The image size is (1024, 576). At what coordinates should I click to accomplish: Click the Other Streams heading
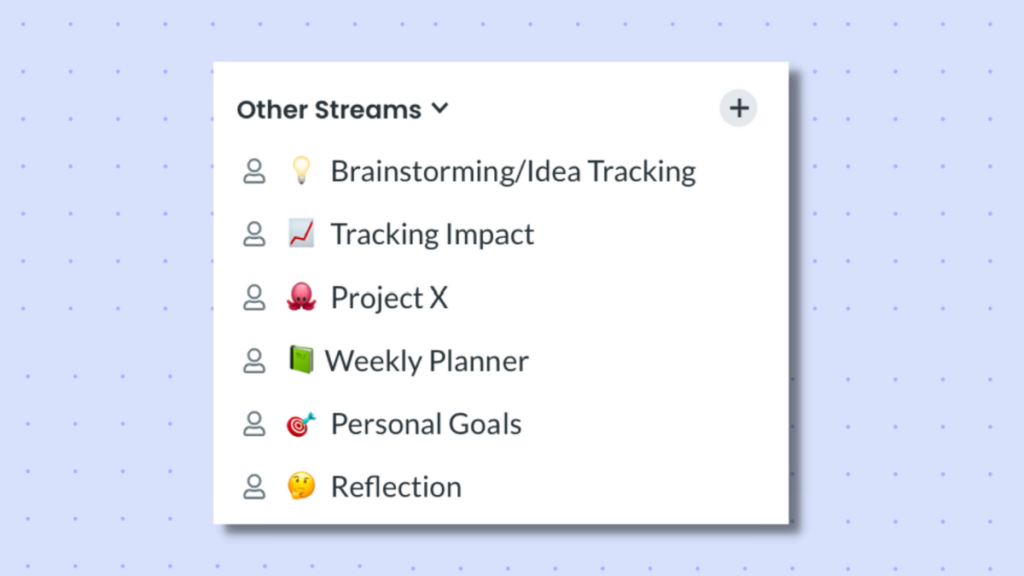click(x=329, y=110)
